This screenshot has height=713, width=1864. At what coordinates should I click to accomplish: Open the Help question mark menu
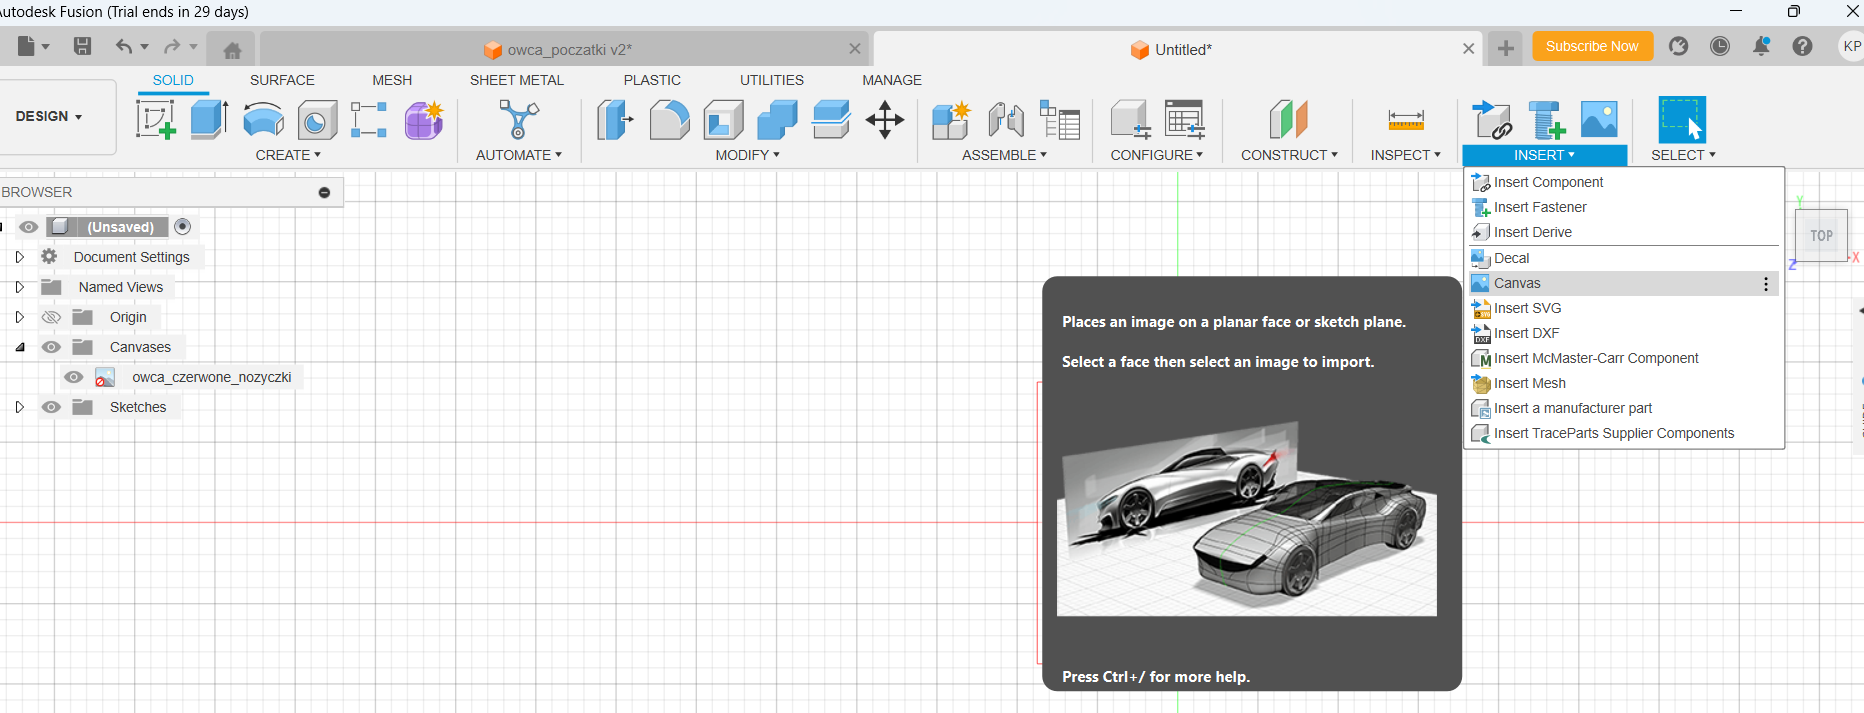(1802, 46)
